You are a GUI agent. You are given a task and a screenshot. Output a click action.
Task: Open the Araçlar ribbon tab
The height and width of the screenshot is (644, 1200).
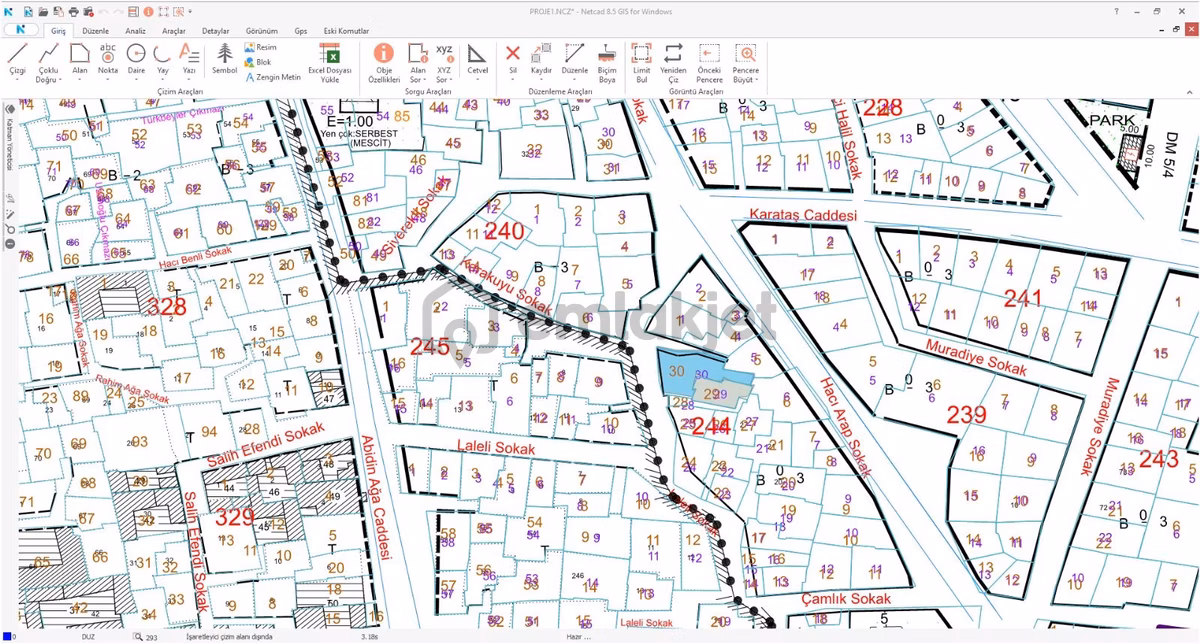174,31
